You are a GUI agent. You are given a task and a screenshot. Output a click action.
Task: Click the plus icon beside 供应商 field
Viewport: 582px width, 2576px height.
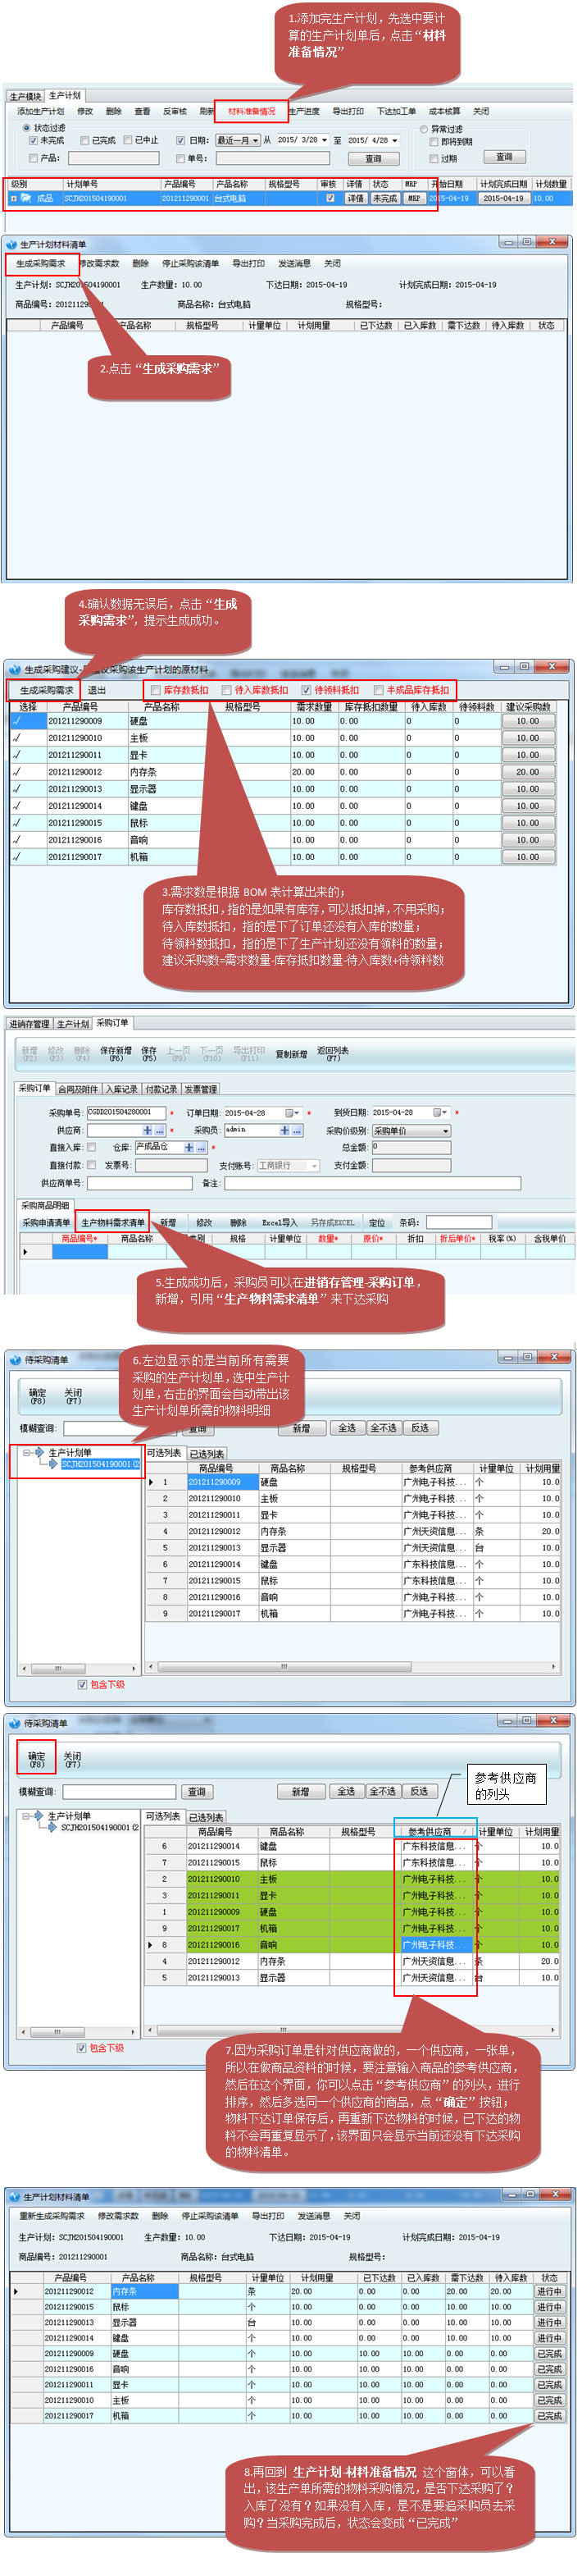click(147, 1130)
